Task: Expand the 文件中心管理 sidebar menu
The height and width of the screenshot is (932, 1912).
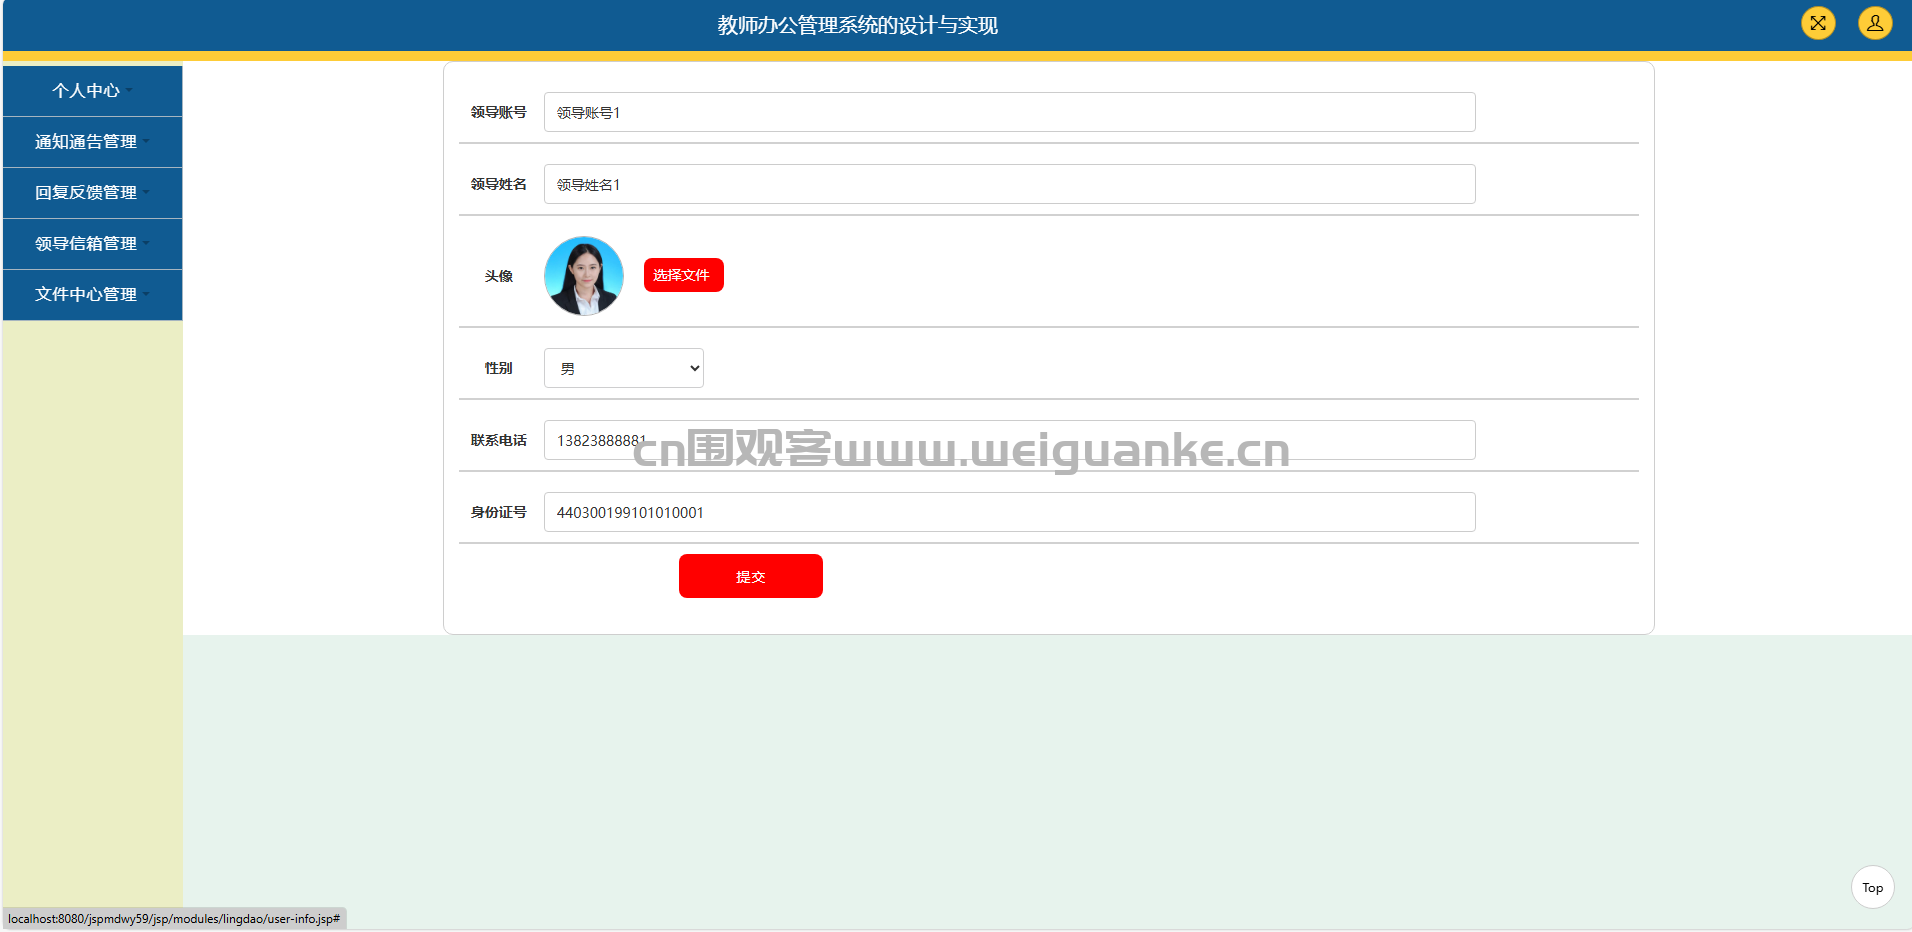Action: point(92,295)
